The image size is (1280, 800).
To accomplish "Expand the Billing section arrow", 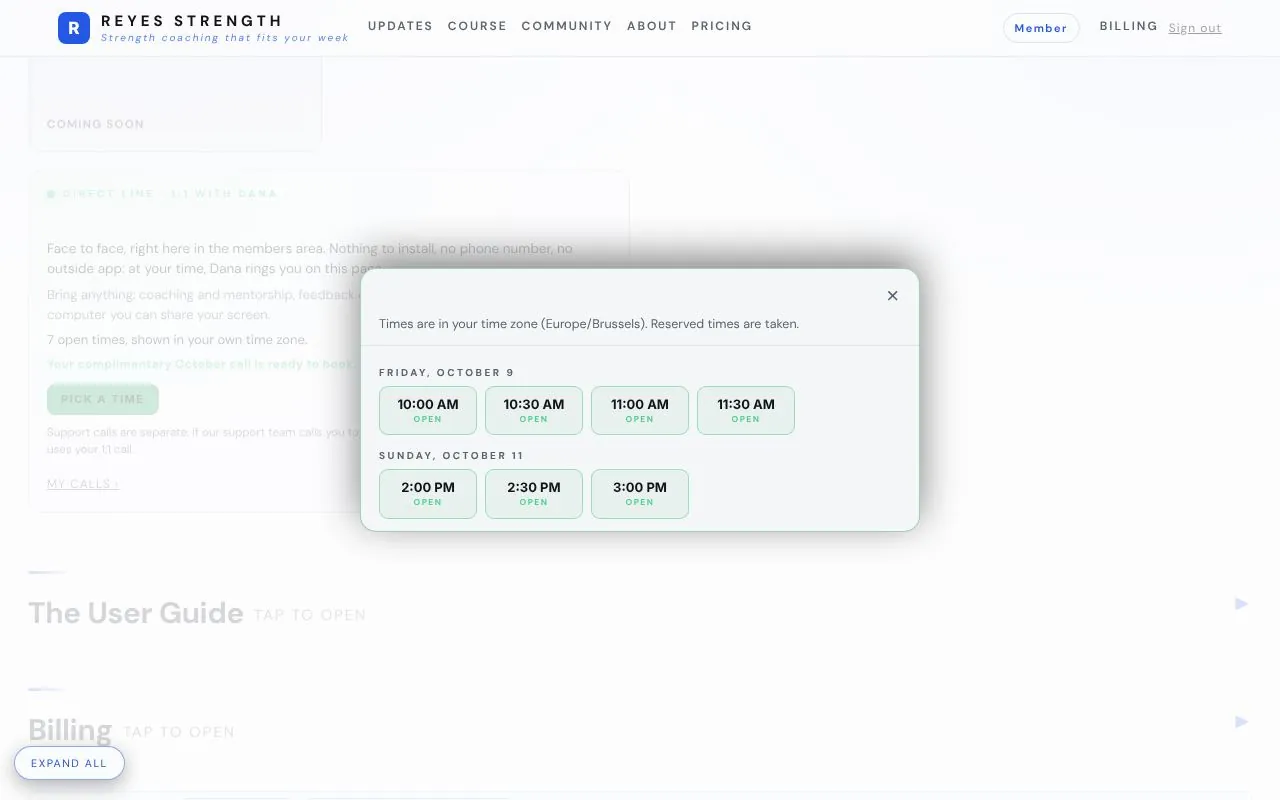I will 1241,722.
